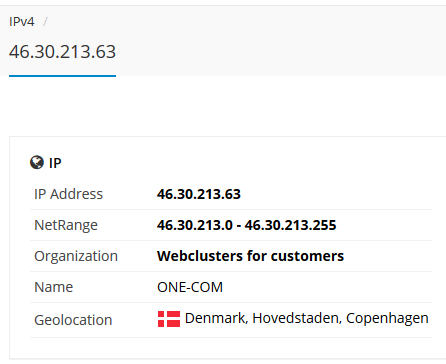Image resolution: width=446 pixels, height=364 pixels.
Task: Click the IP Address row label
Action: (x=68, y=194)
